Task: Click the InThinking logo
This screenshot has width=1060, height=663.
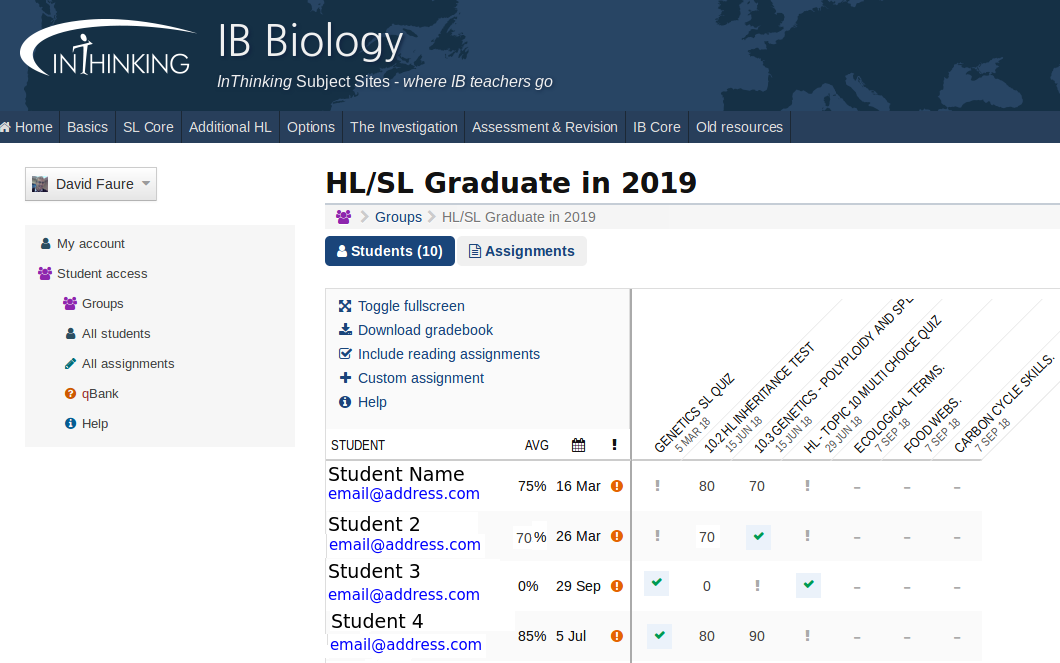Action: coord(106,51)
